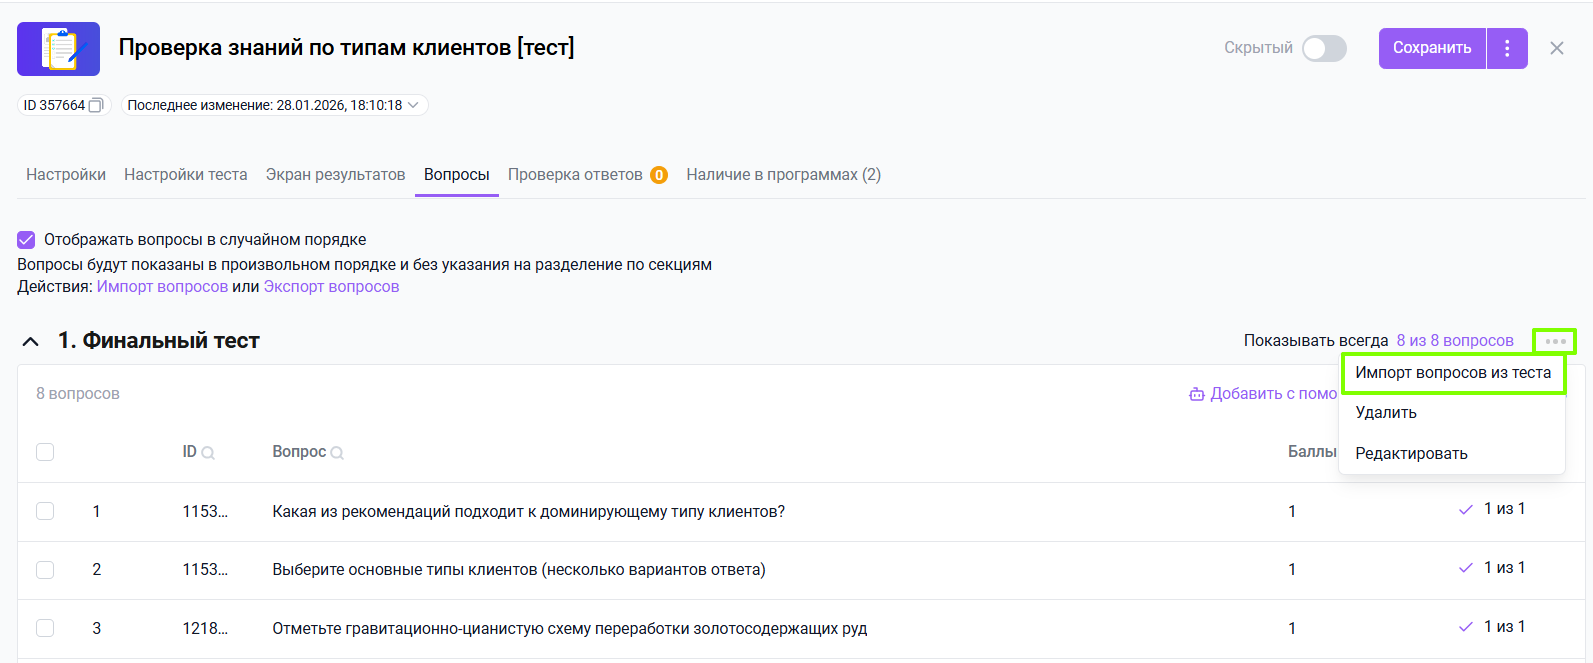The width and height of the screenshot is (1593, 663).
Task: Toggle the Скрытый switch
Action: point(1324,48)
